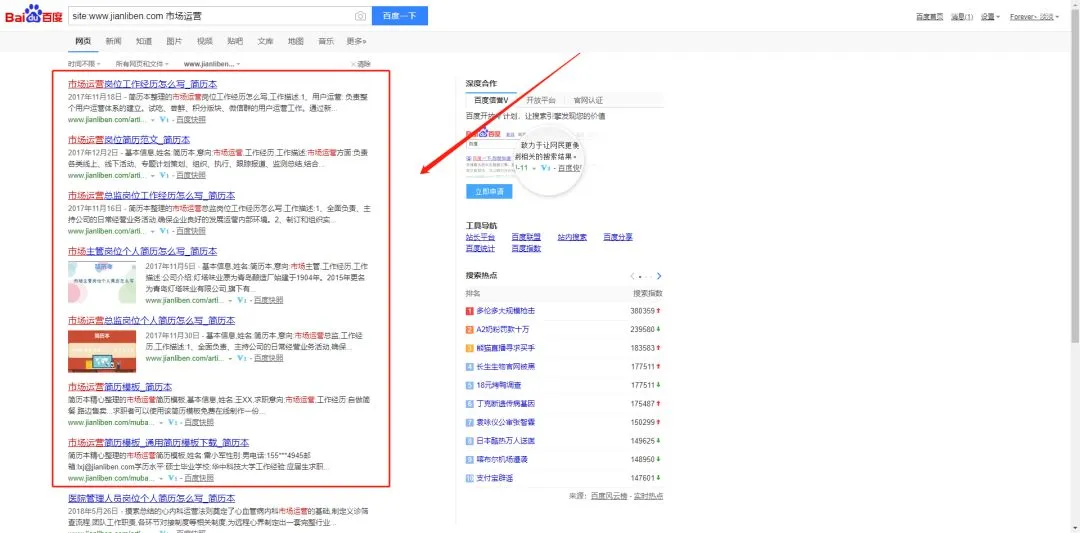Open the 设置 dropdown in the header
This screenshot has width=1080, height=533.
pyautogui.click(x=990, y=17)
